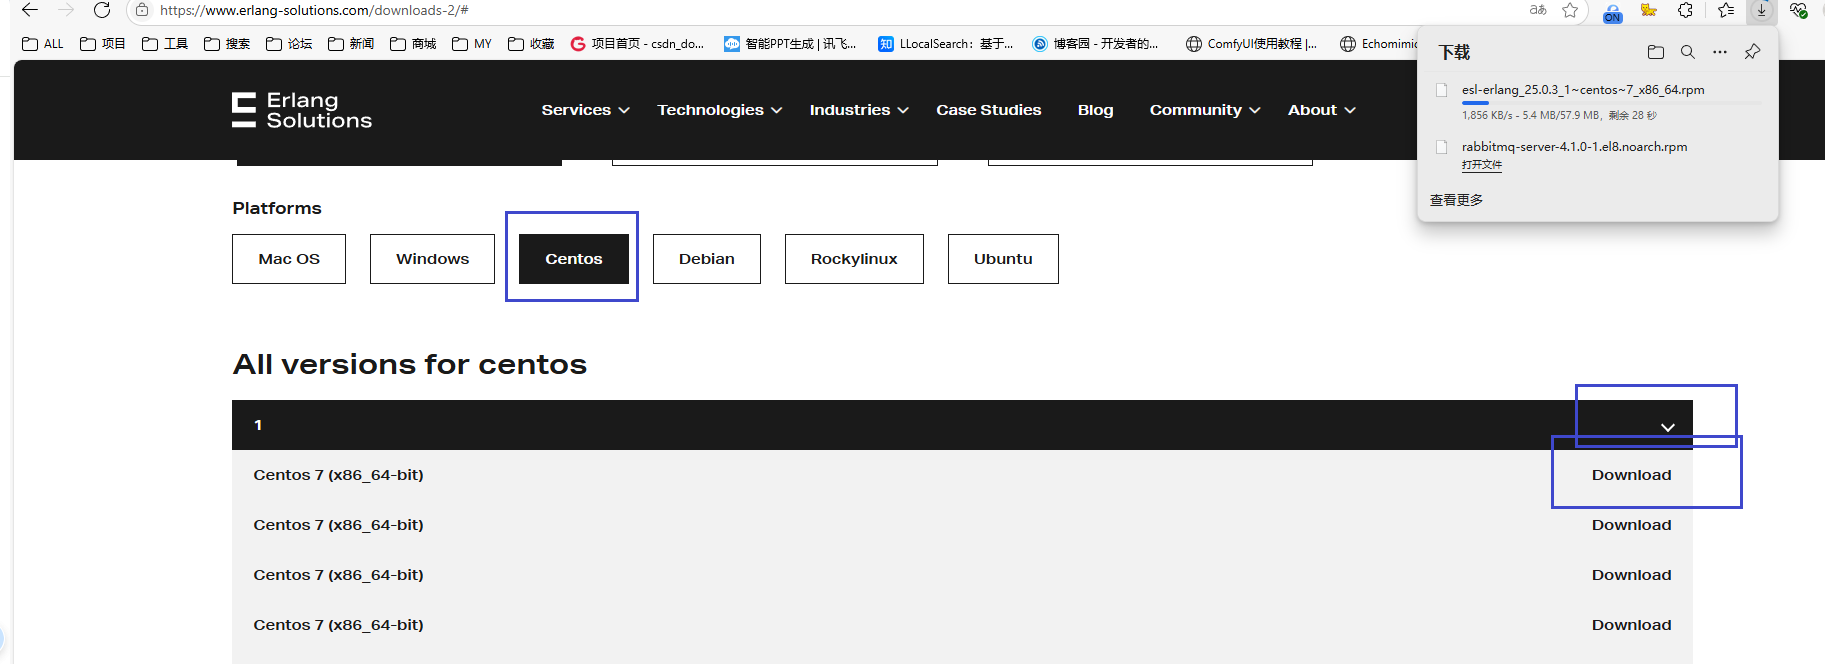Go back to the previous page

[x=30, y=10]
